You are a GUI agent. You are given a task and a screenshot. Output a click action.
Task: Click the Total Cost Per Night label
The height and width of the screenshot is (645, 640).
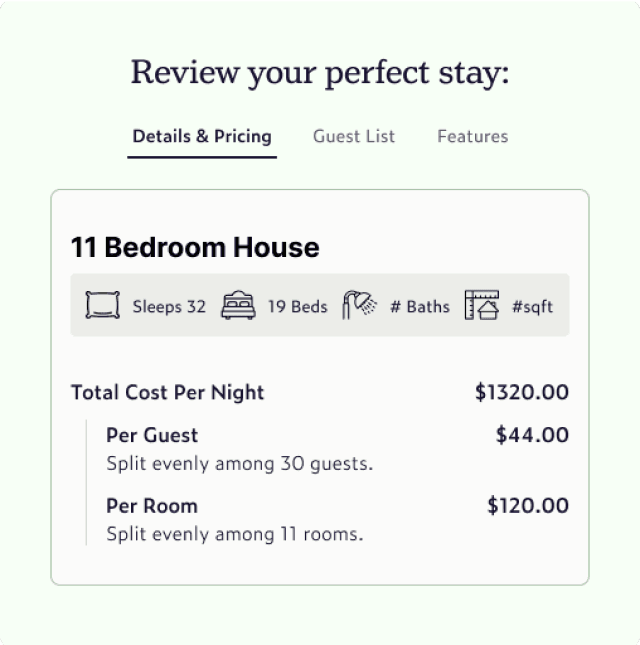[x=168, y=393]
